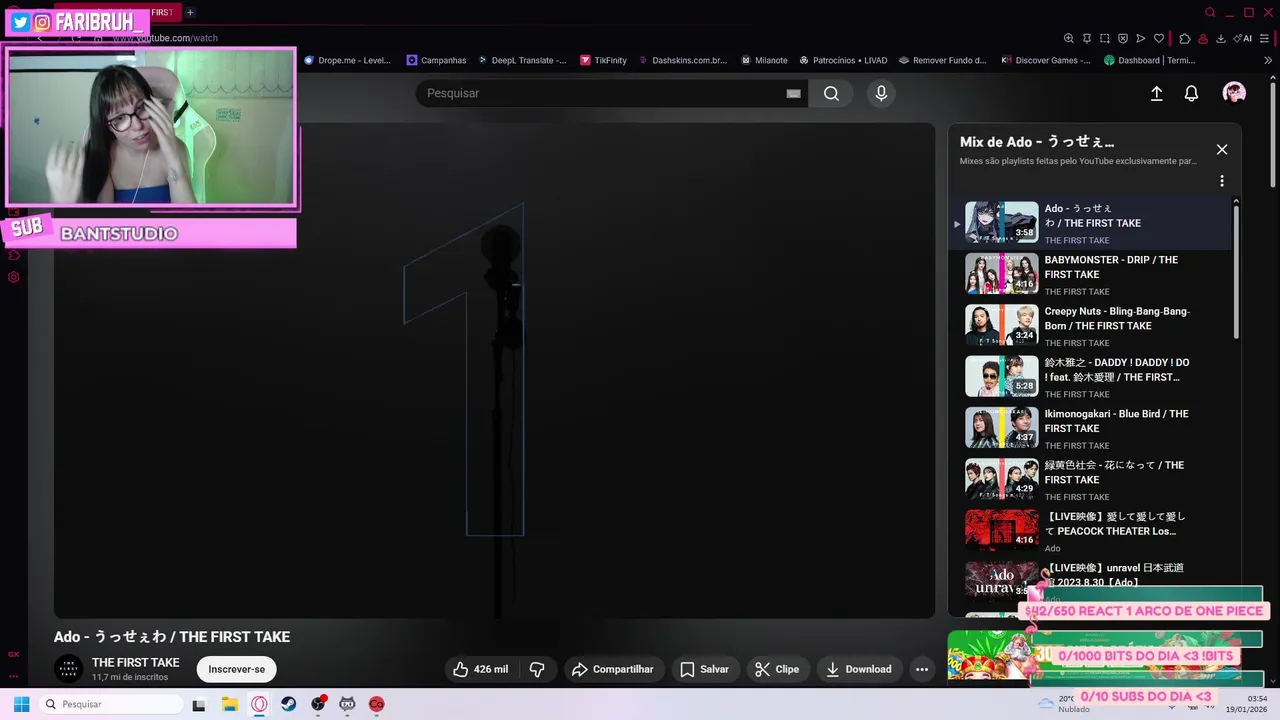The width and height of the screenshot is (1280, 720).
Task: Click the browser tab search icon
Action: click(1210, 12)
